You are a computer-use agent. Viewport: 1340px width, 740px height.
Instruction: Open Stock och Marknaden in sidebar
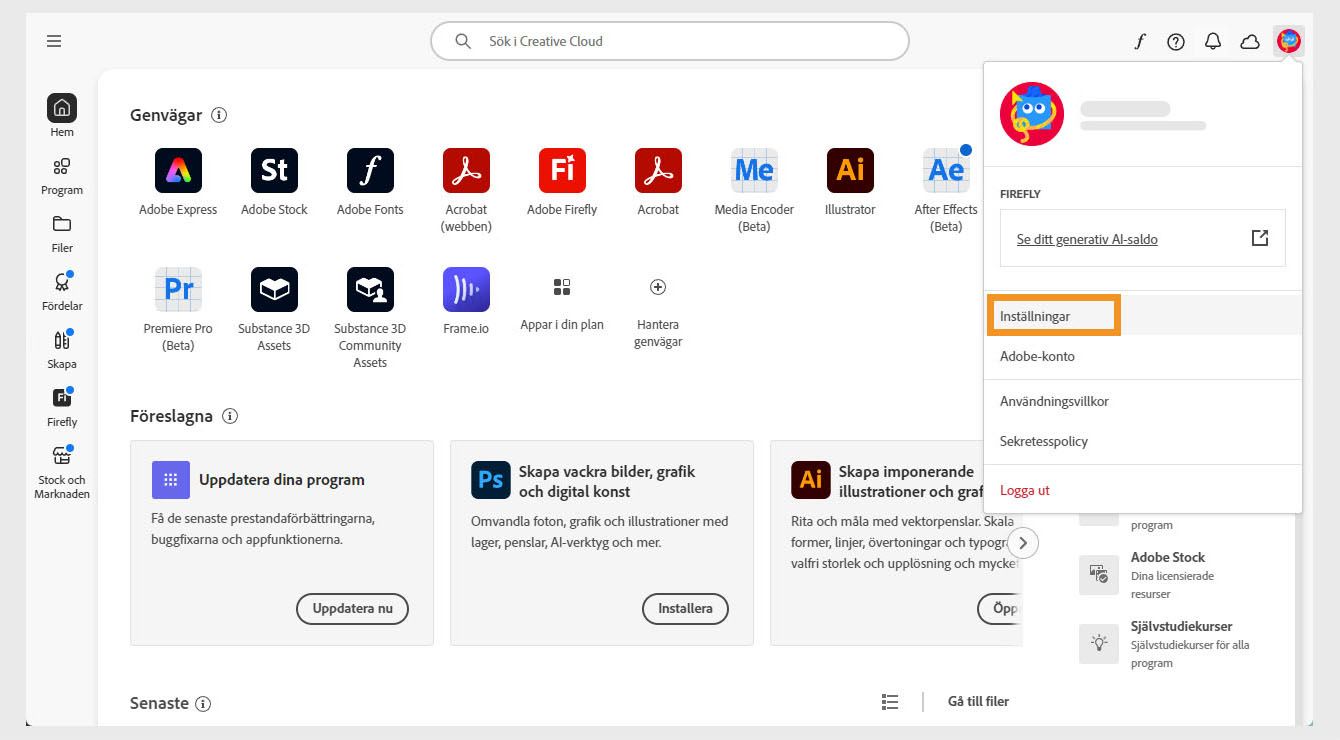point(62,472)
